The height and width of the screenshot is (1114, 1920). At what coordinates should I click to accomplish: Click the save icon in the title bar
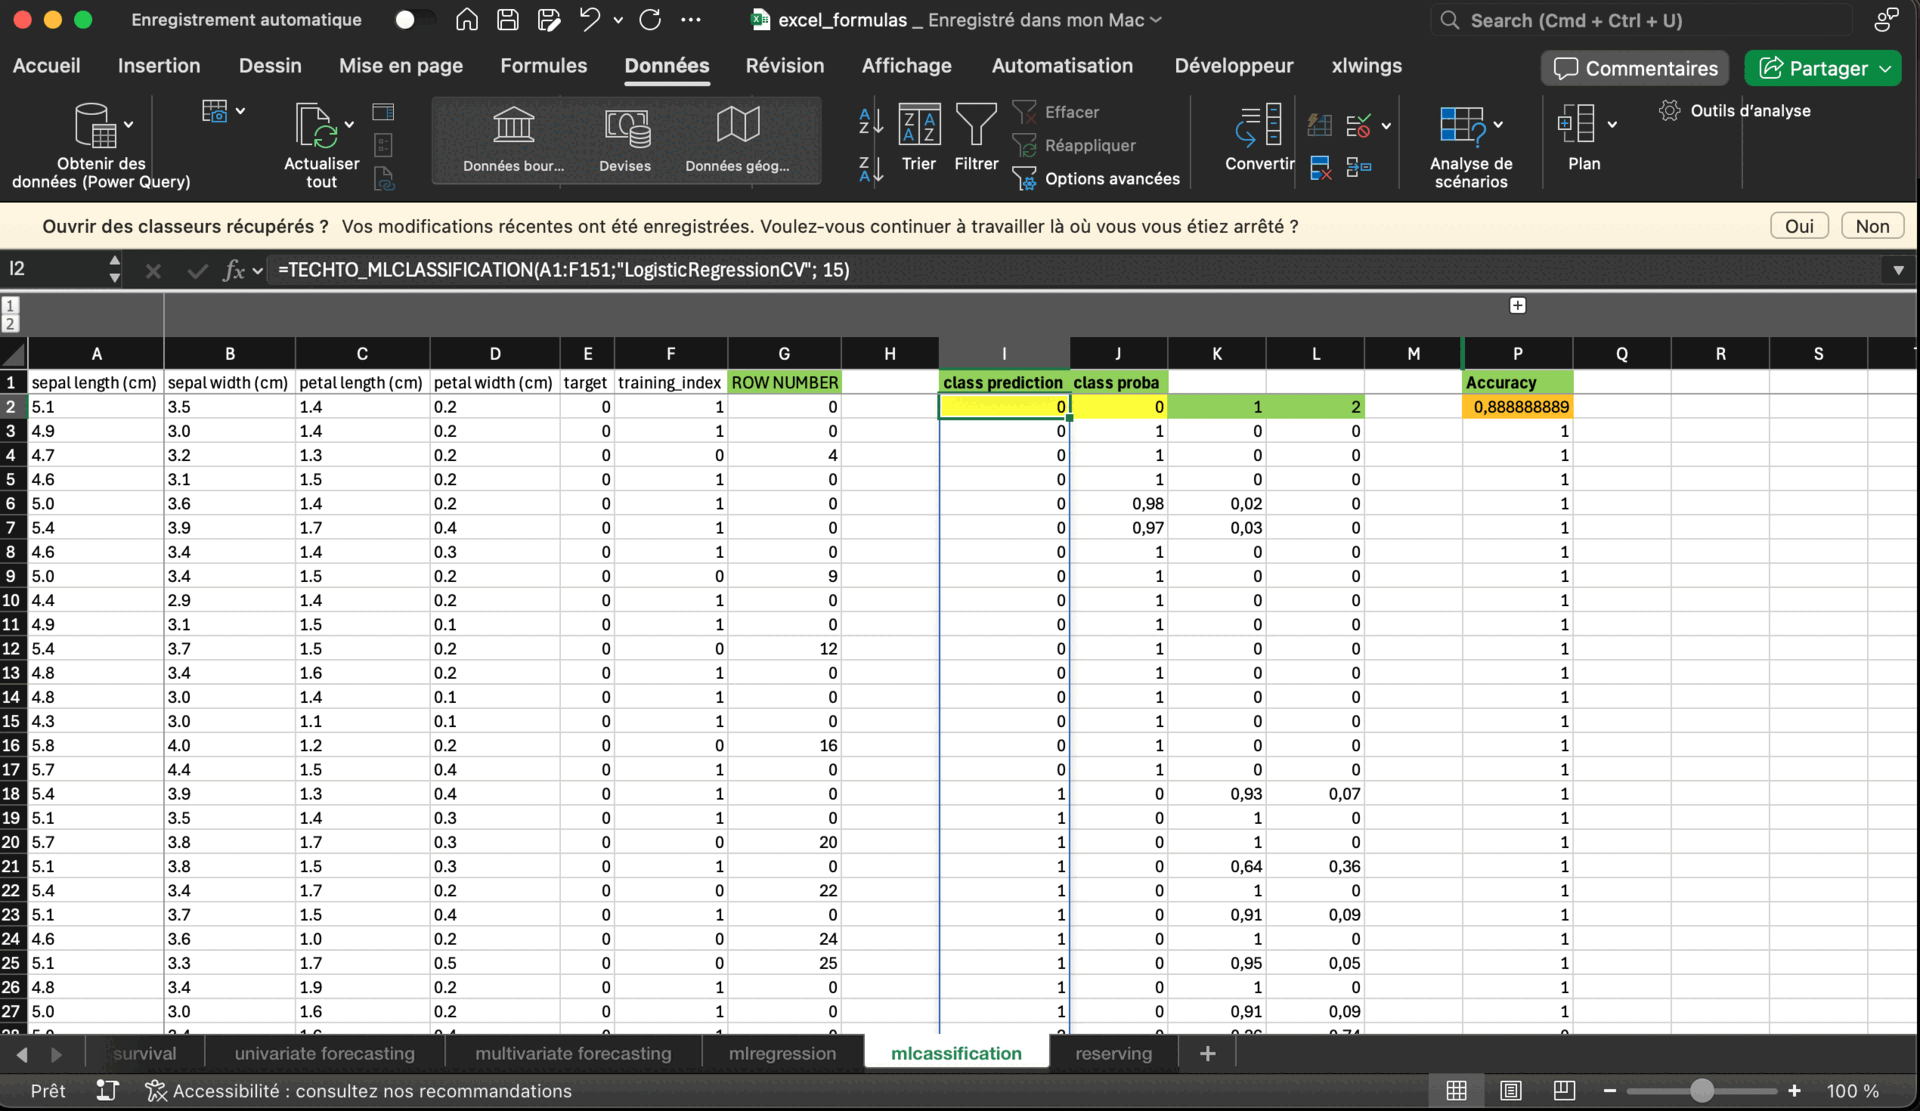[x=508, y=20]
